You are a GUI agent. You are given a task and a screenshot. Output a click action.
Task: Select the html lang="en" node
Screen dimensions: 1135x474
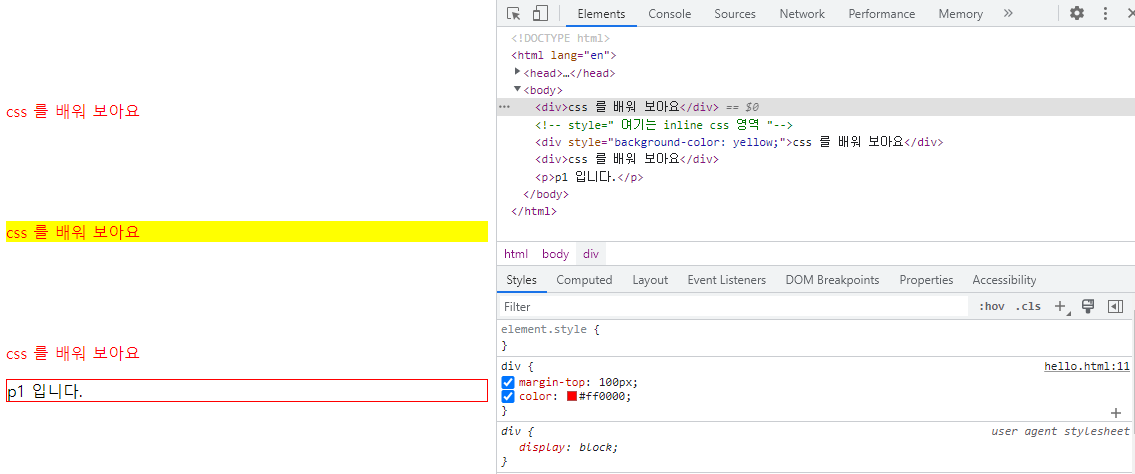563,55
